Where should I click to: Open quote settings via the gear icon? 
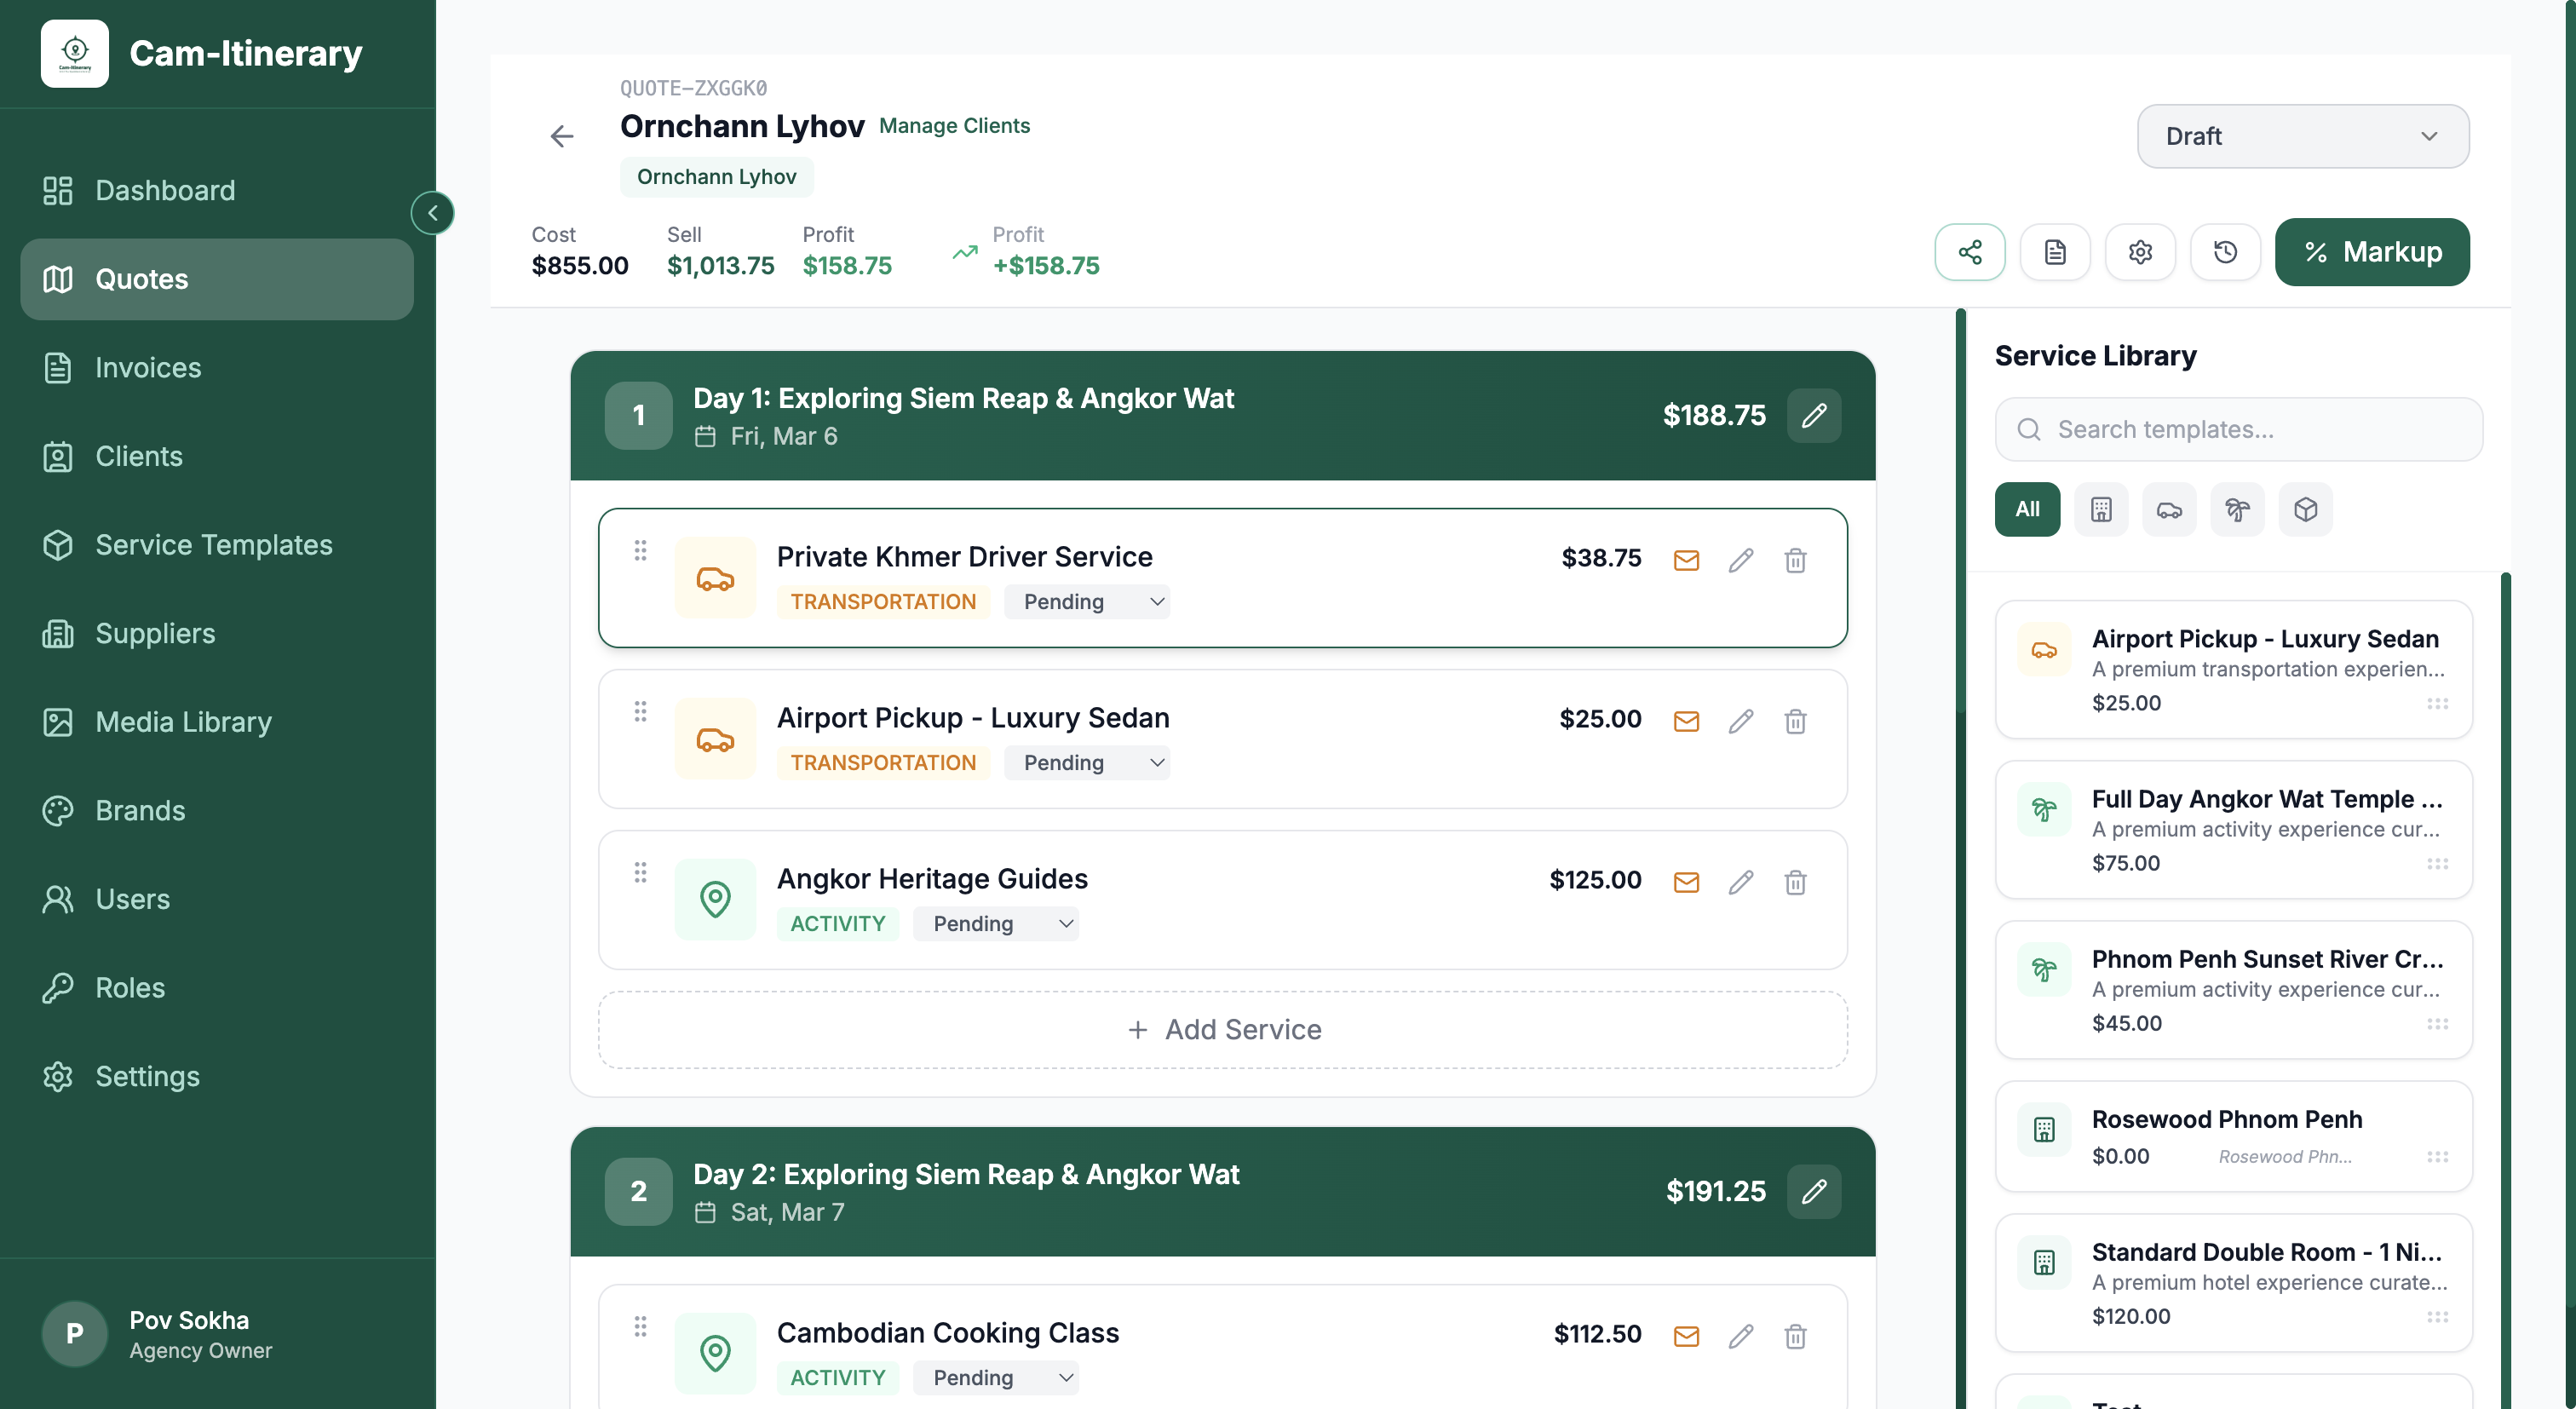click(x=2140, y=251)
